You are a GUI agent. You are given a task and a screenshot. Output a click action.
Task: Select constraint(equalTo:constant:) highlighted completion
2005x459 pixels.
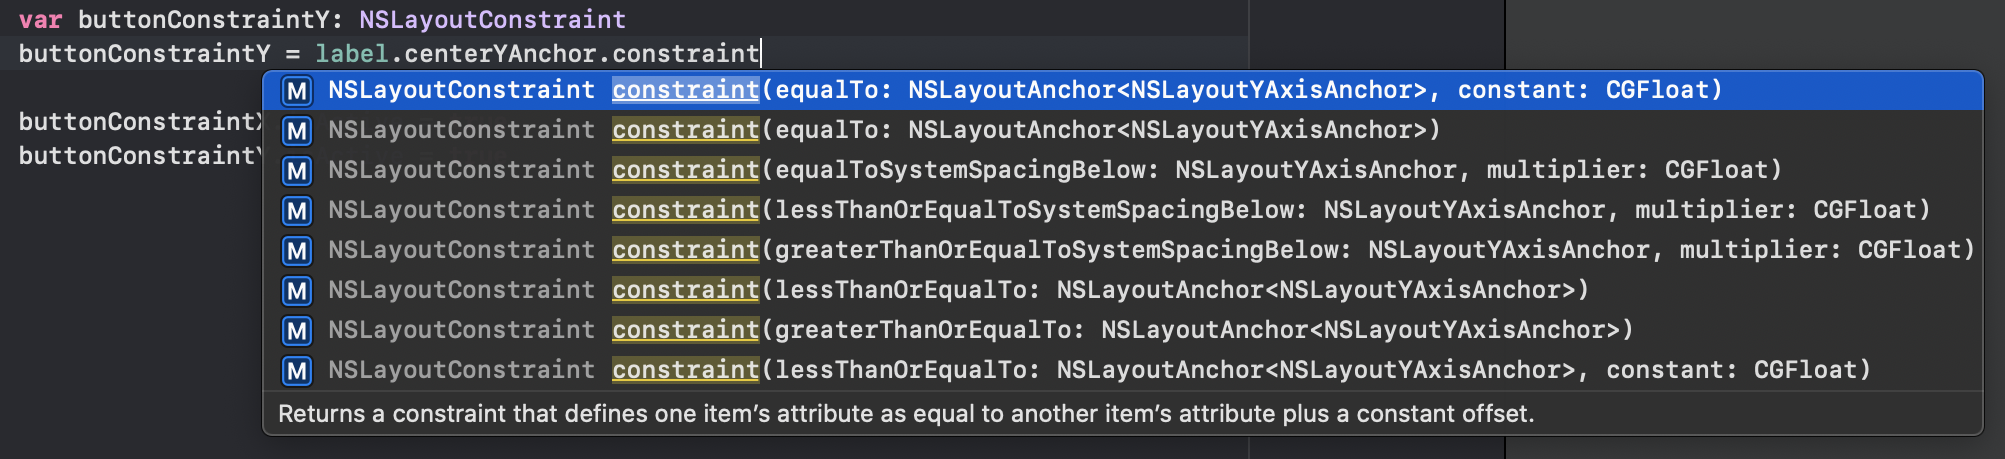[1122, 90]
